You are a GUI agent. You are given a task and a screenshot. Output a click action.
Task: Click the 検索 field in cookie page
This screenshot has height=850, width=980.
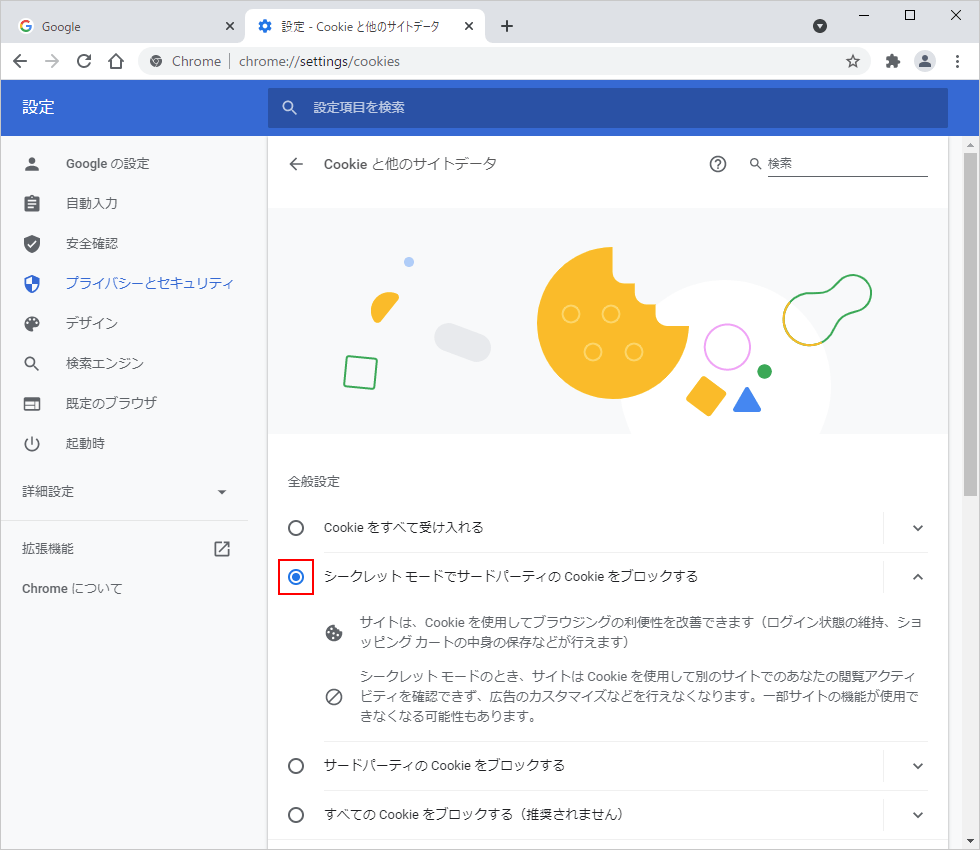847,164
